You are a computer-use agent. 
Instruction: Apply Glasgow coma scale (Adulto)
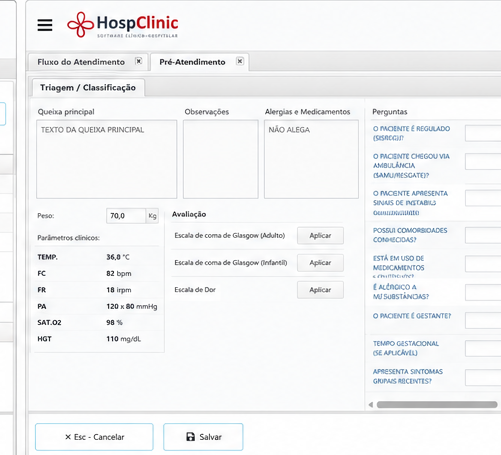(x=320, y=236)
